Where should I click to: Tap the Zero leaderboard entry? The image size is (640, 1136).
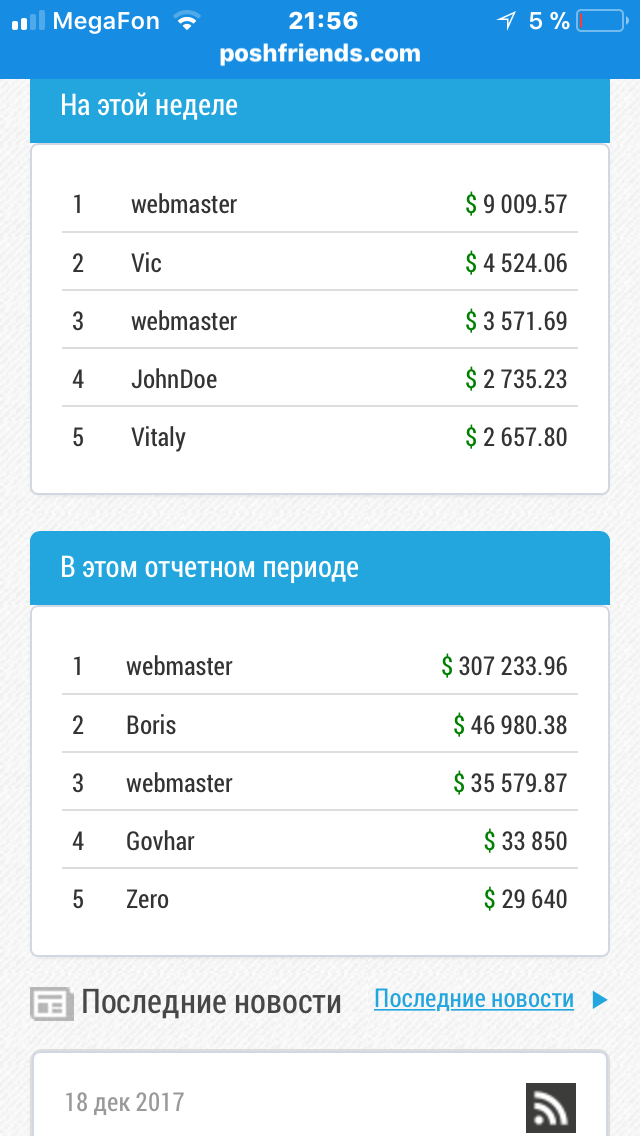(x=320, y=899)
